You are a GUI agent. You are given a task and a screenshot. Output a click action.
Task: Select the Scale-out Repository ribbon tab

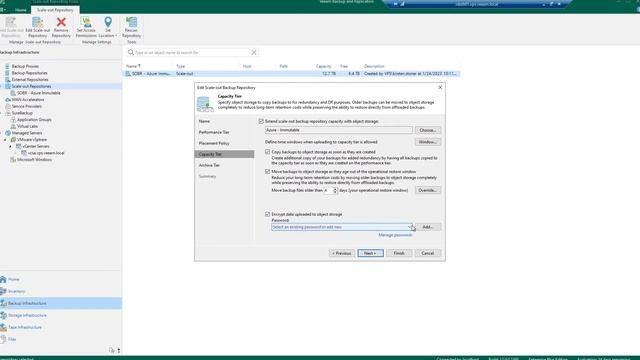[x=55, y=10]
